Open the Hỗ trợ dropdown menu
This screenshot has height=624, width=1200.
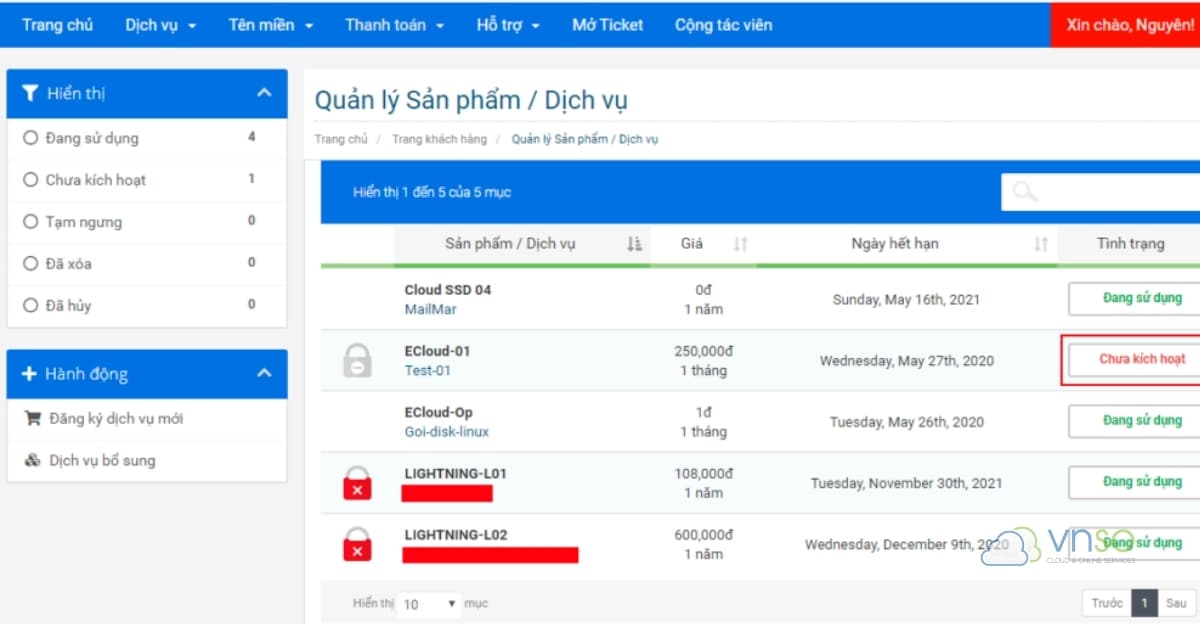click(508, 25)
